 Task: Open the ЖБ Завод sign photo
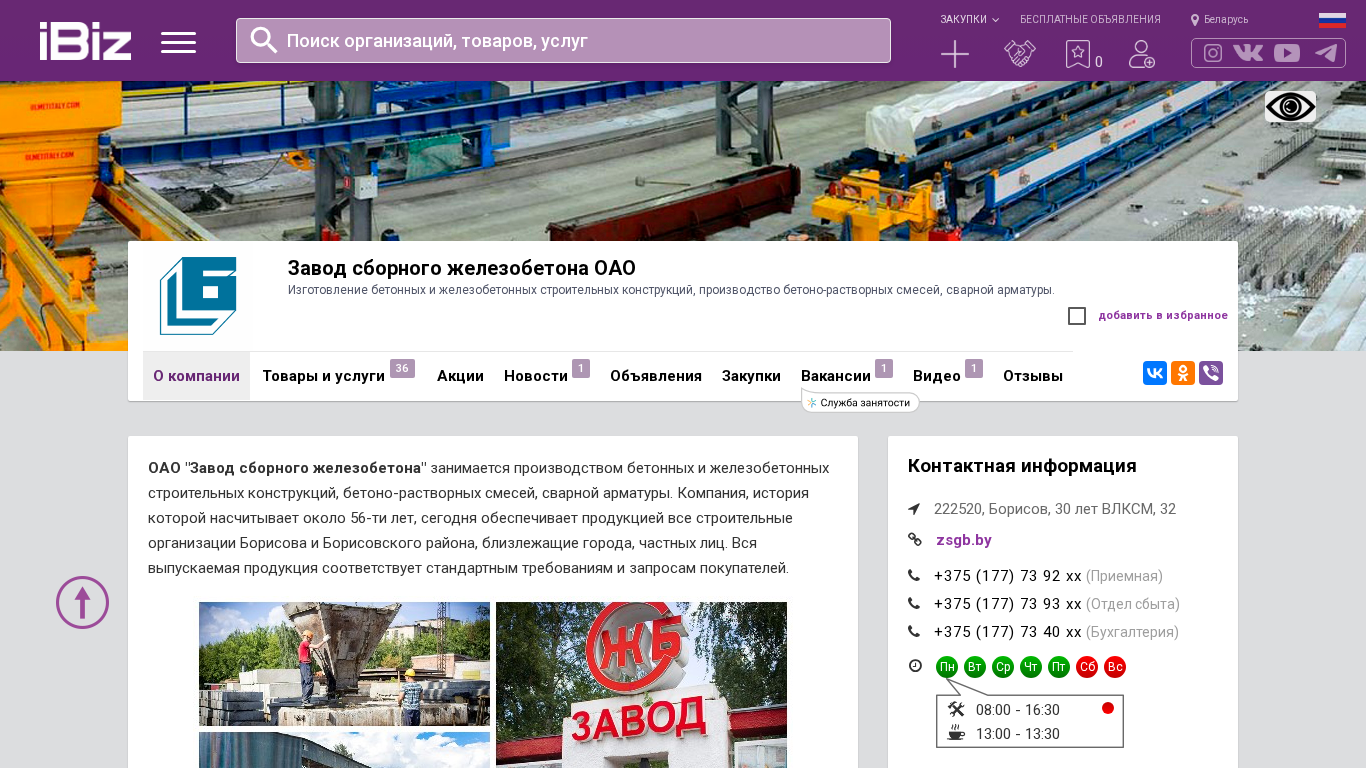641,685
